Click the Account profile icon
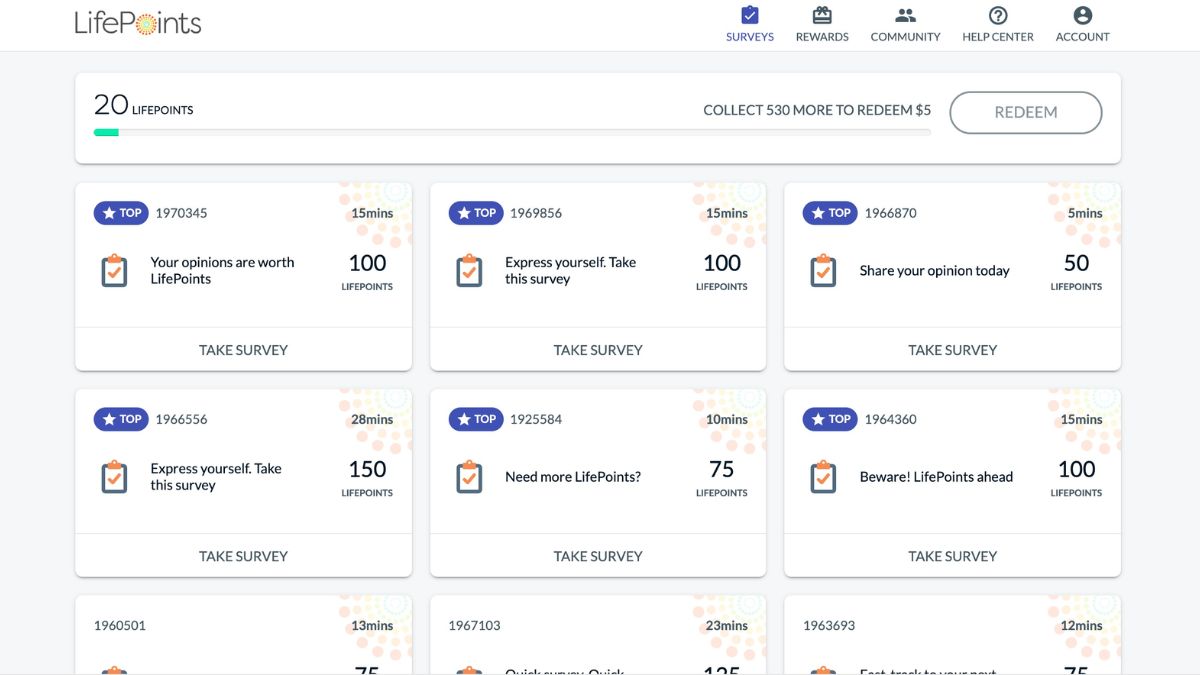This screenshot has width=1200, height=675. (1082, 16)
